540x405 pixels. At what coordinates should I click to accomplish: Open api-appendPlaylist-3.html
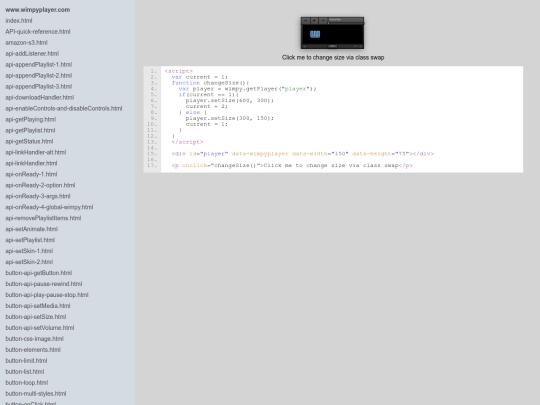(39, 86)
